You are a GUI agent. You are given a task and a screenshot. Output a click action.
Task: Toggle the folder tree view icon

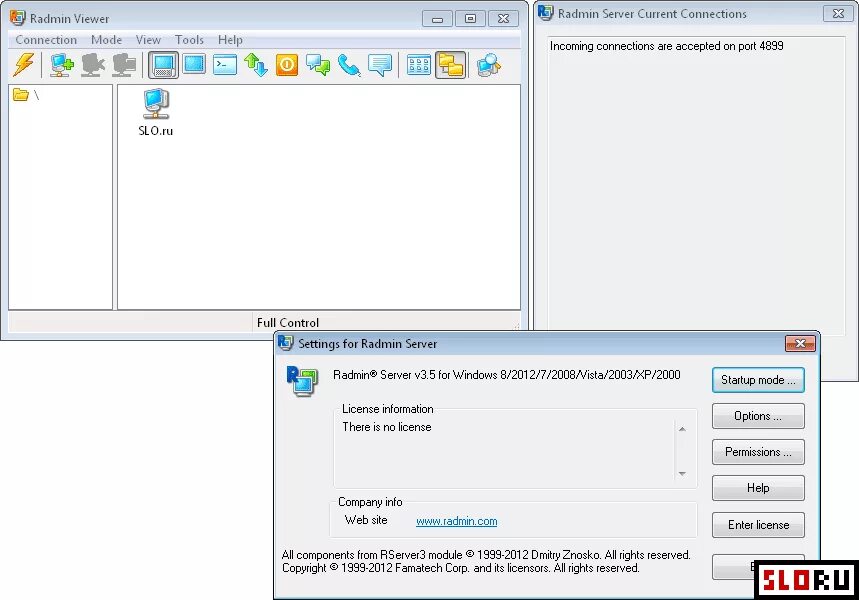click(x=450, y=65)
